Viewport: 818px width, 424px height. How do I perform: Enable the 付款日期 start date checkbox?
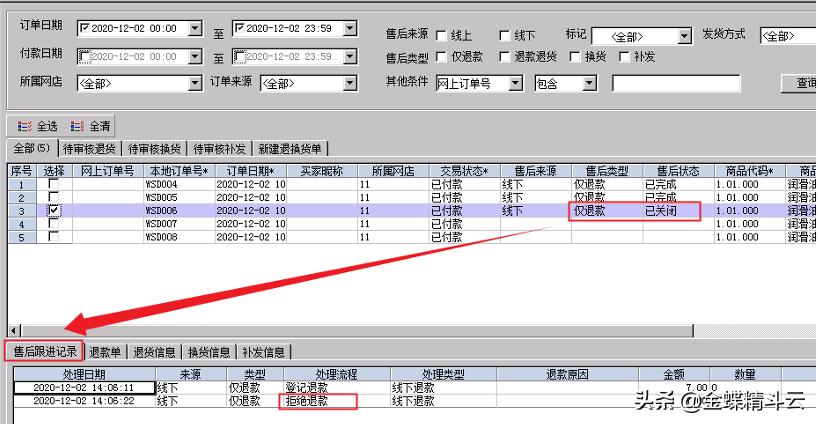tap(85, 56)
